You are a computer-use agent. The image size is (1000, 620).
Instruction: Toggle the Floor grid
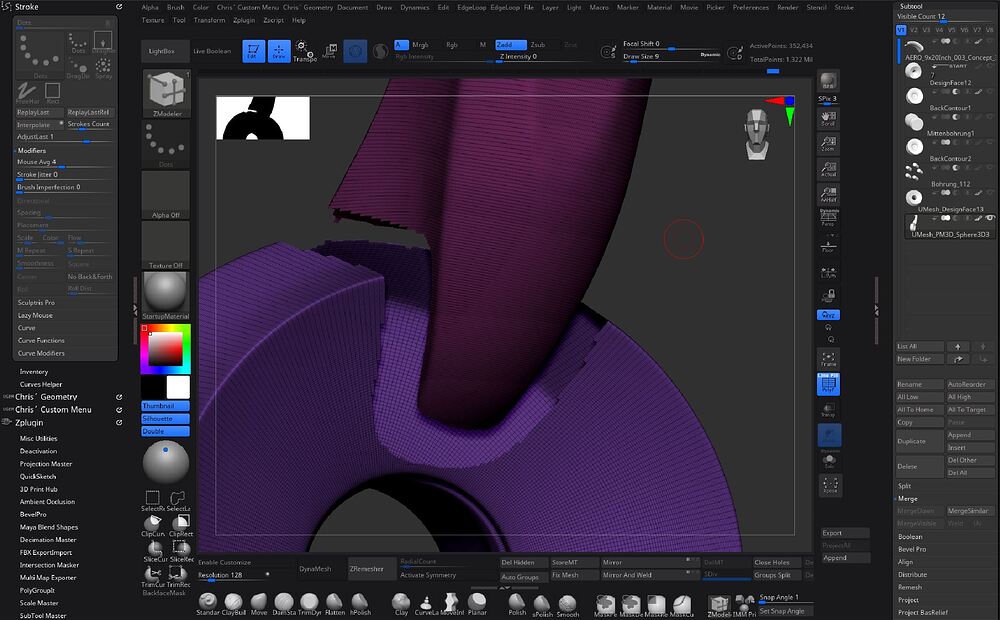coord(828,246)
